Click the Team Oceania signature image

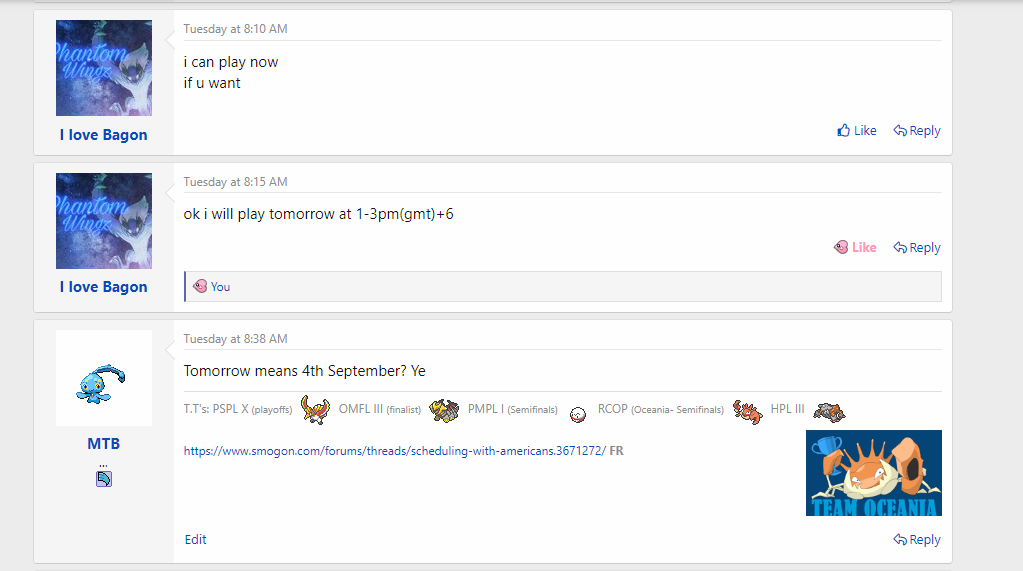point(874,473)
